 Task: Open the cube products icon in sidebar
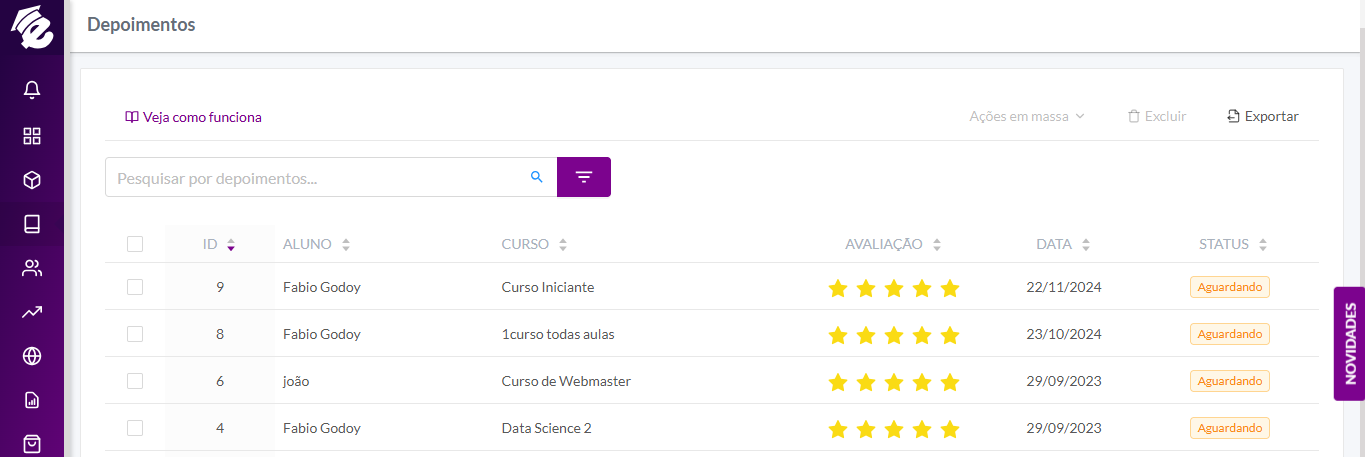tap(32, 180)
